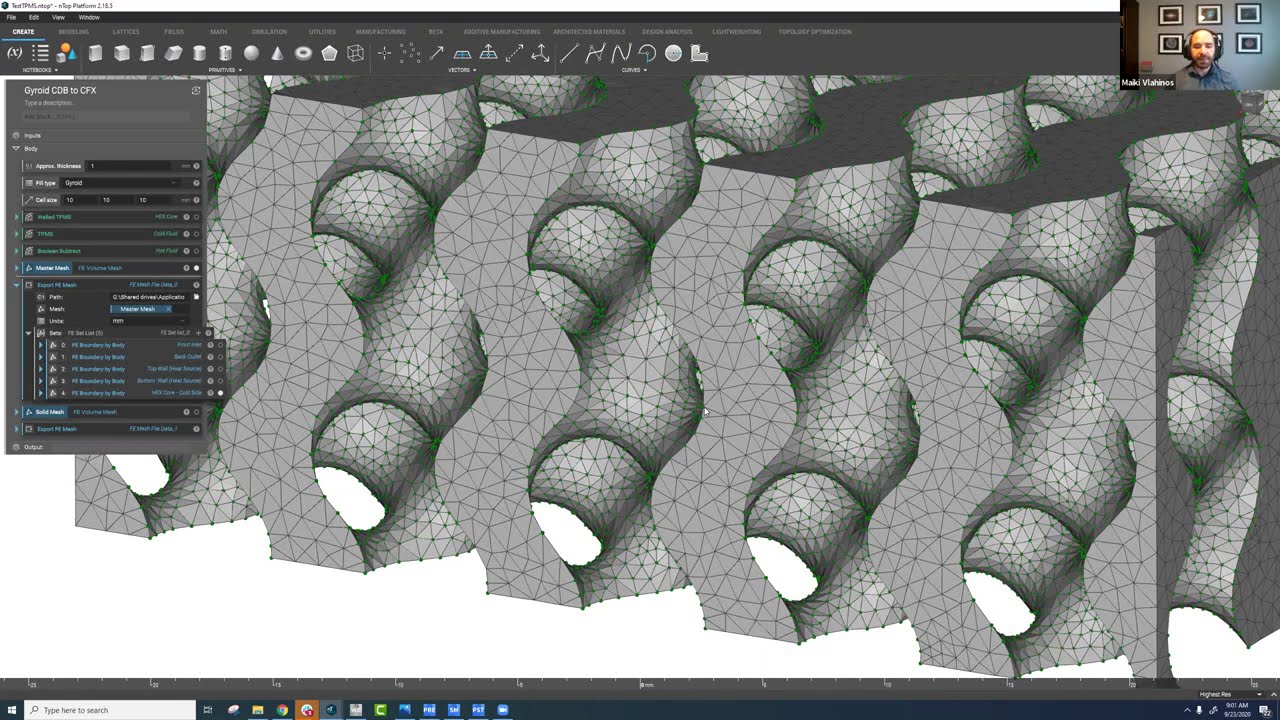1280x720 pixels.
Task: Click the browse file icon for Path
Action: point(196,297)
